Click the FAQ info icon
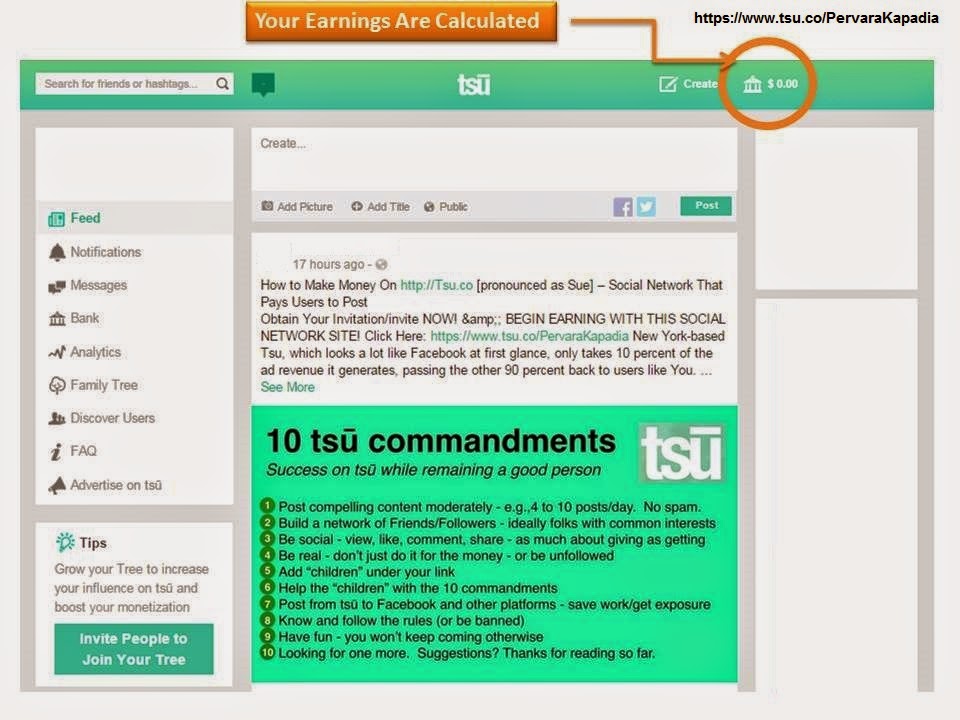The width and height of the screenshot is (960, 720). [56, 452]
